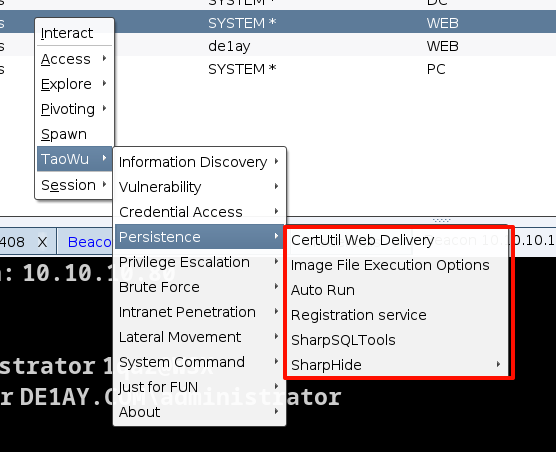
Task: Open the Session submenu
Action: 74,185
